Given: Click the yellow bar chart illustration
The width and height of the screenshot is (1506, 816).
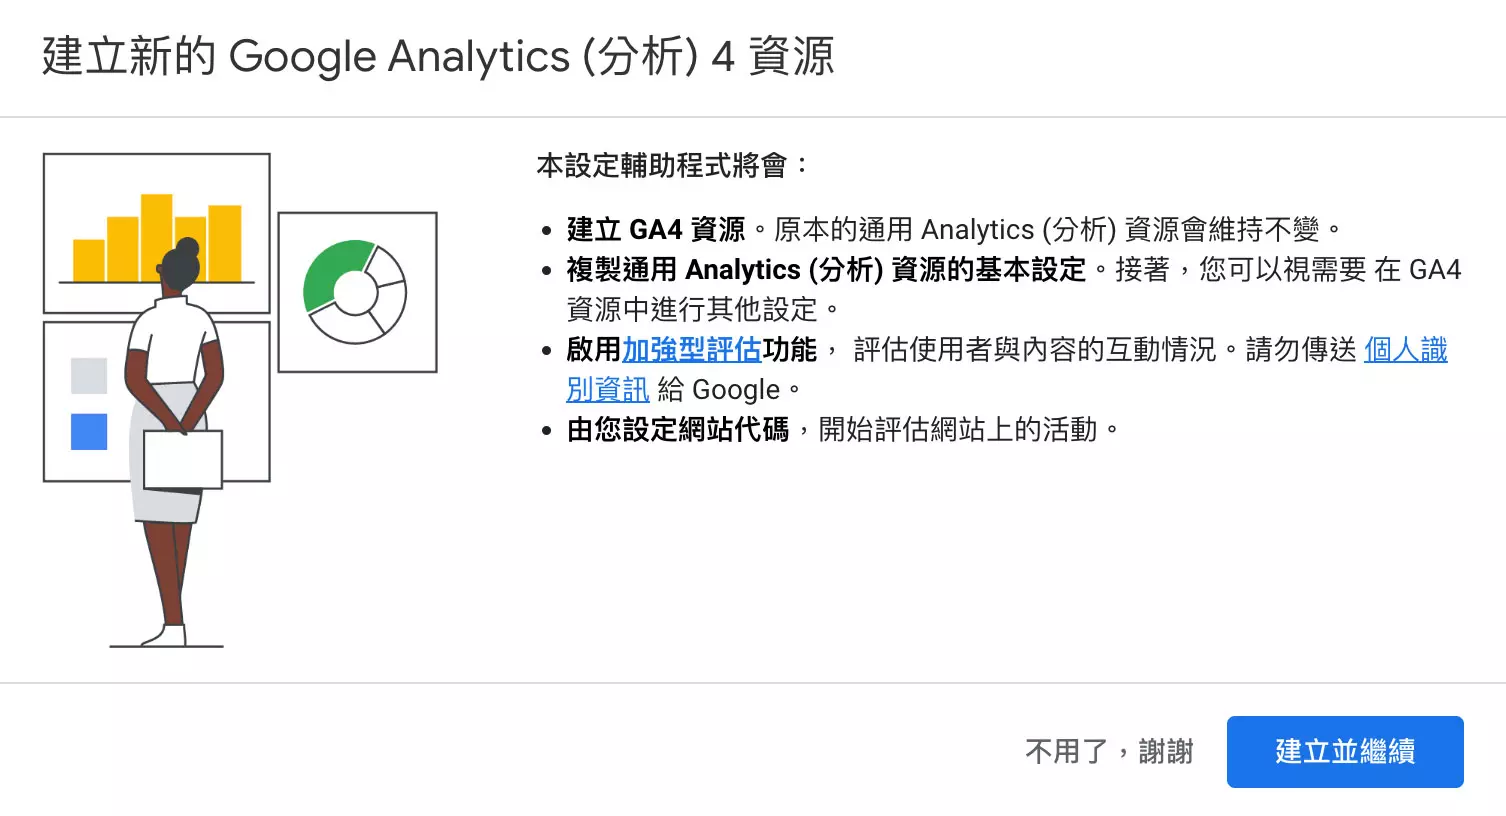Looking at the screenshot, I should point(110,240).
